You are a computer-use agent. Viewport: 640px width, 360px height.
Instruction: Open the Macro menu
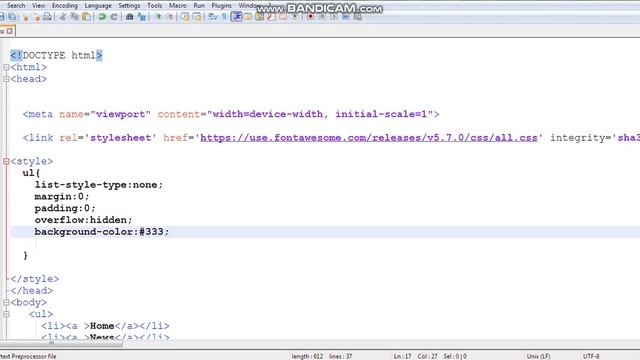[x=178, y=5]
